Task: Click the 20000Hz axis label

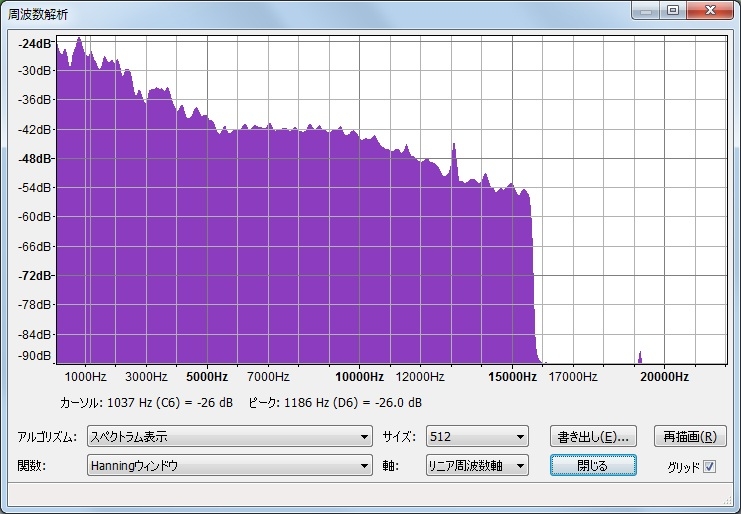Action: pyautogui.click(x=664, y=377)
